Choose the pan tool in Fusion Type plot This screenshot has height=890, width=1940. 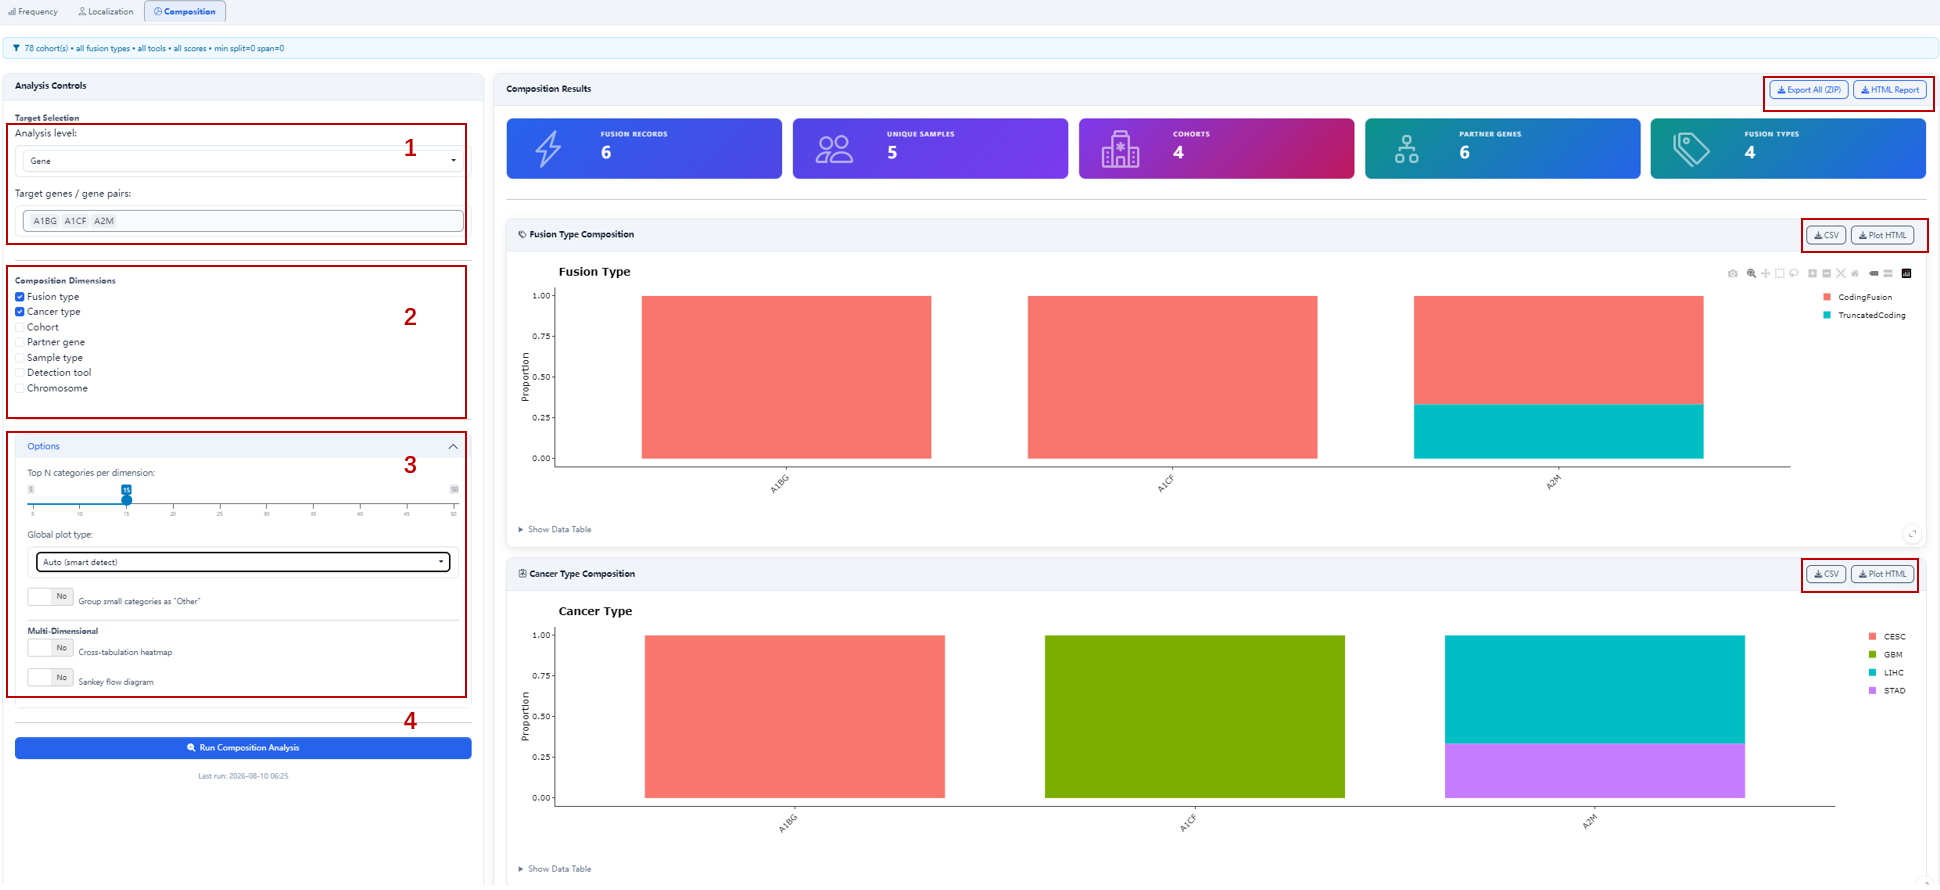click(x=1766, y=273)
